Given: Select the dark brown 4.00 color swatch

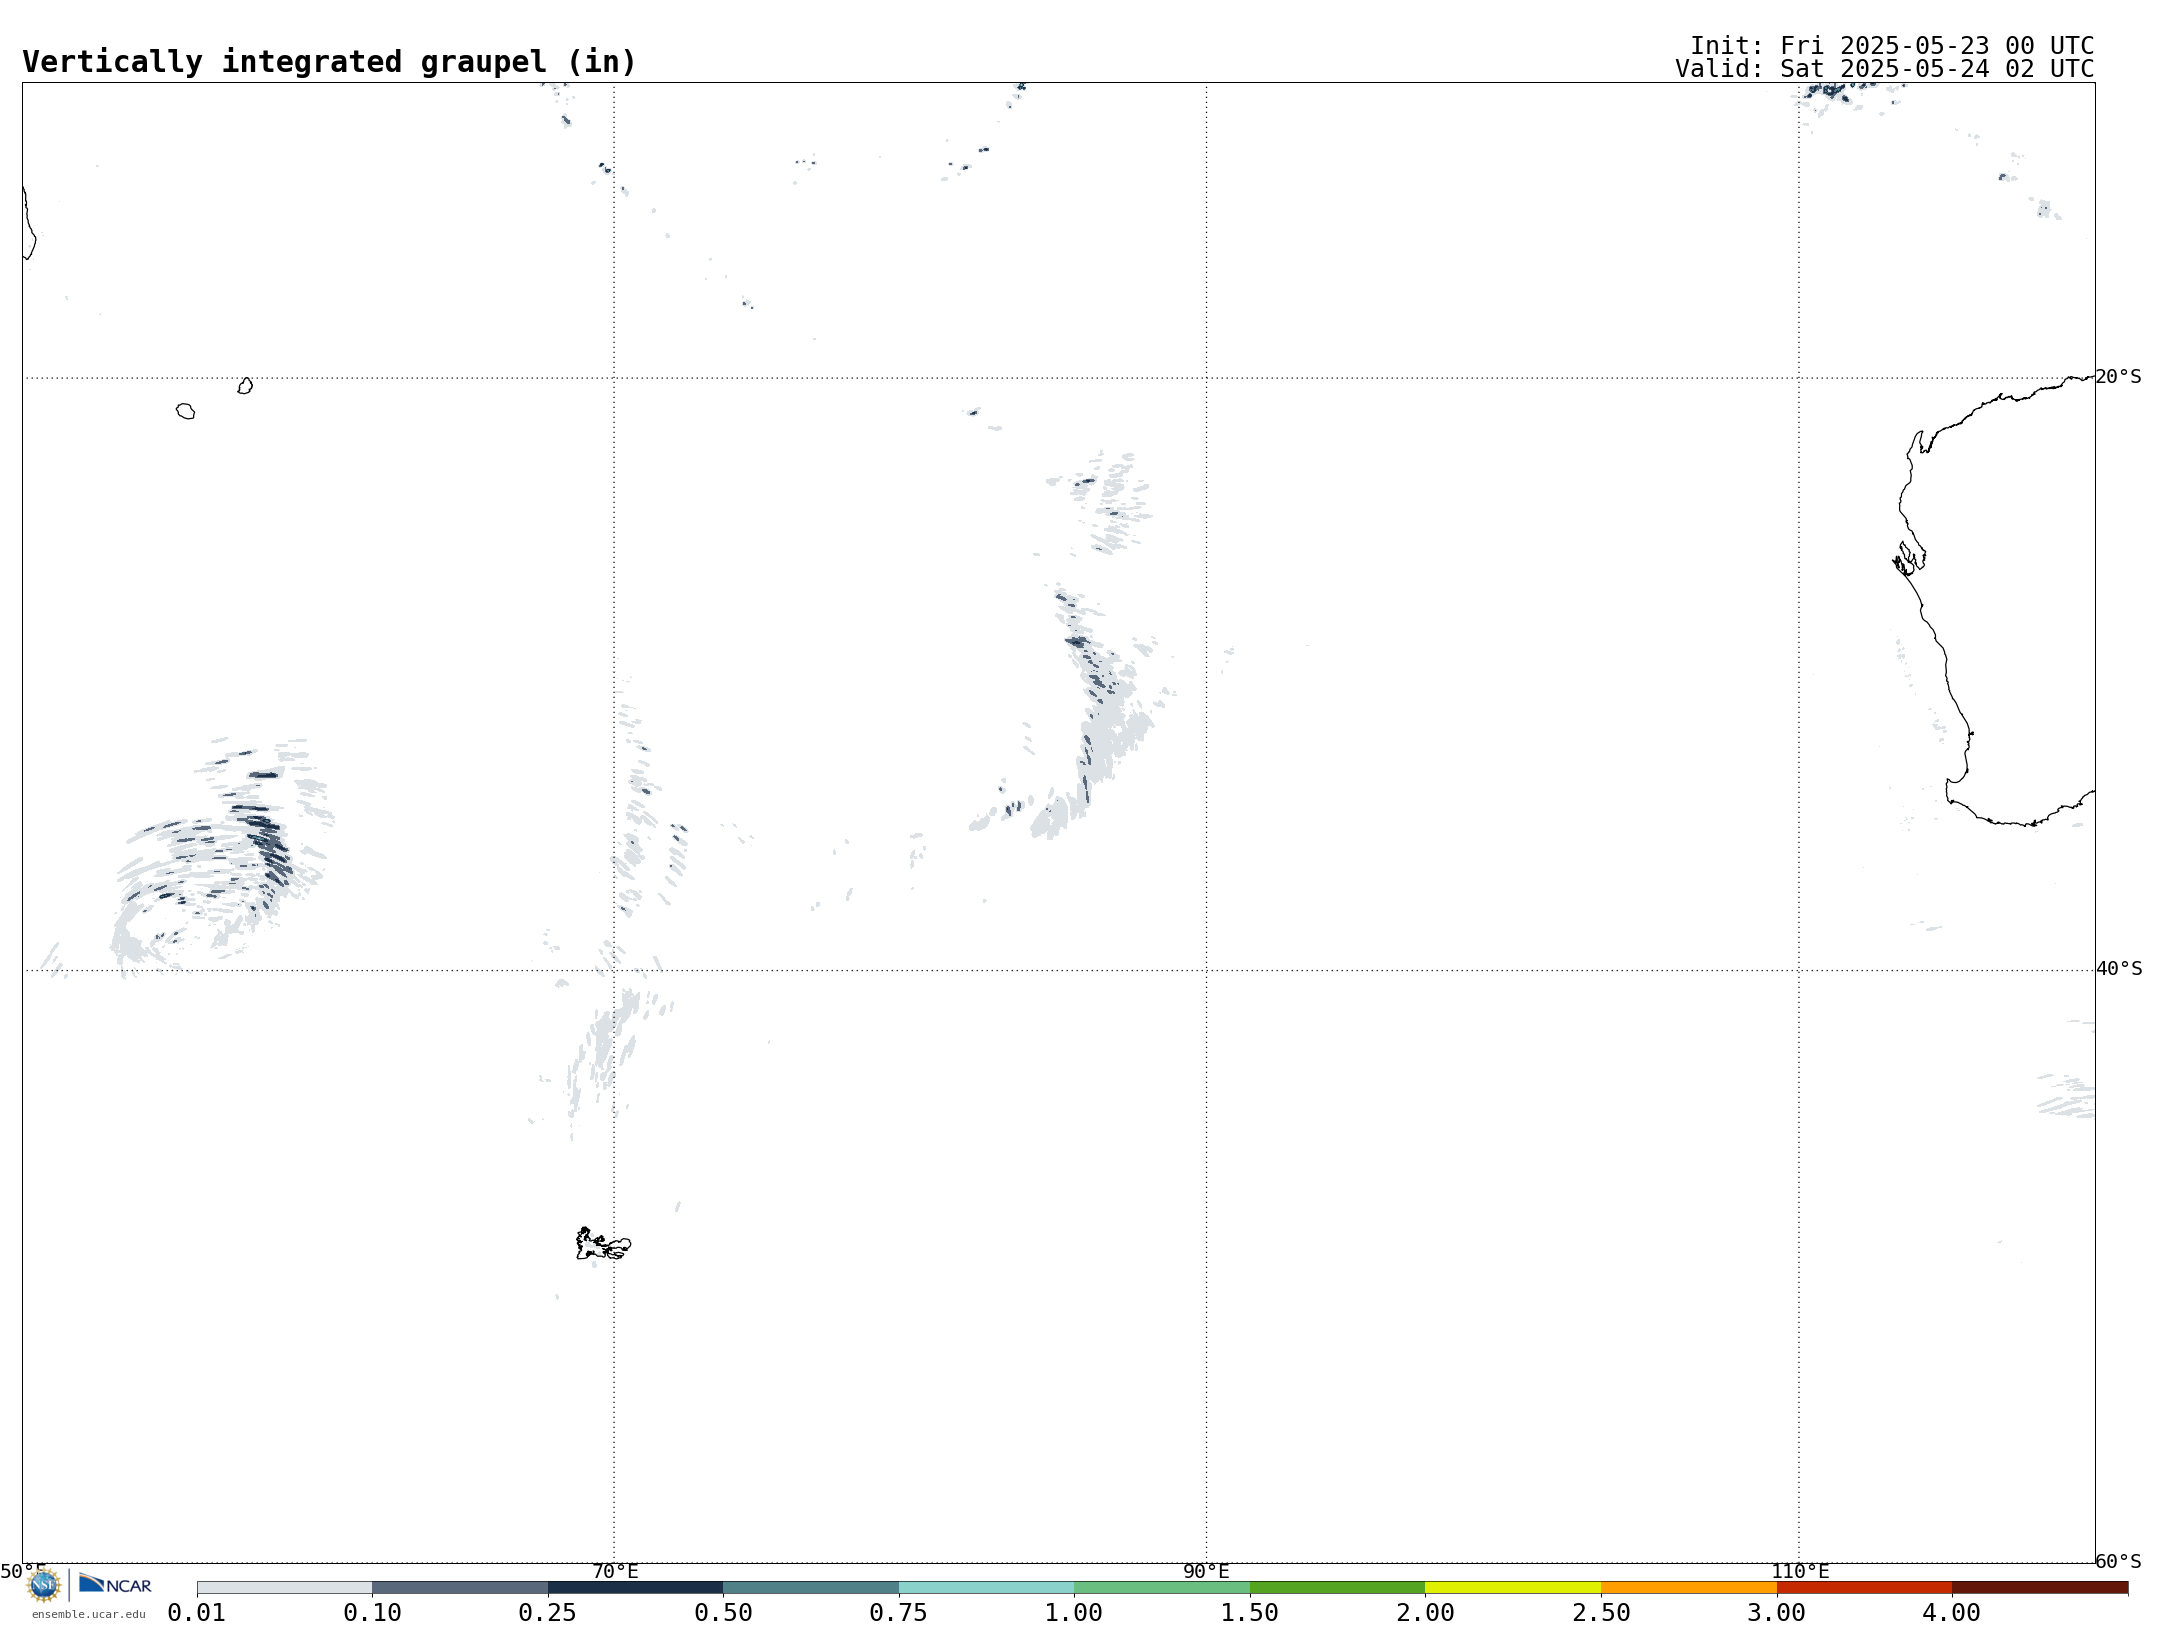Looking at the screenshot, I should [x=2040, y=1588].
